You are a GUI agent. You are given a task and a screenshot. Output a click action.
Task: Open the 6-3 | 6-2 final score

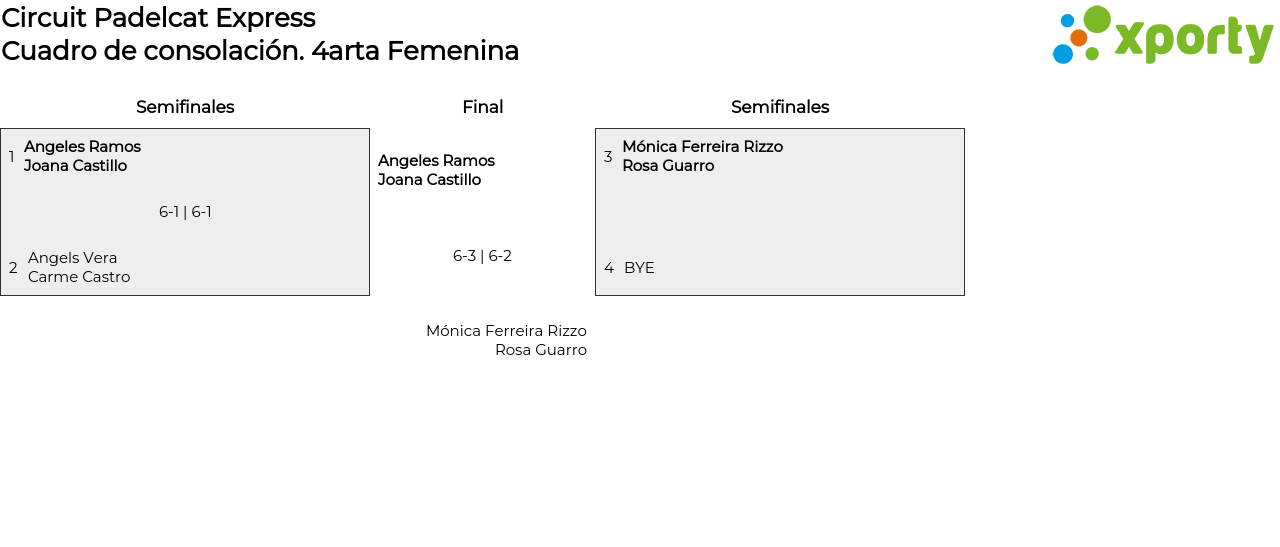tap(482, 256)
